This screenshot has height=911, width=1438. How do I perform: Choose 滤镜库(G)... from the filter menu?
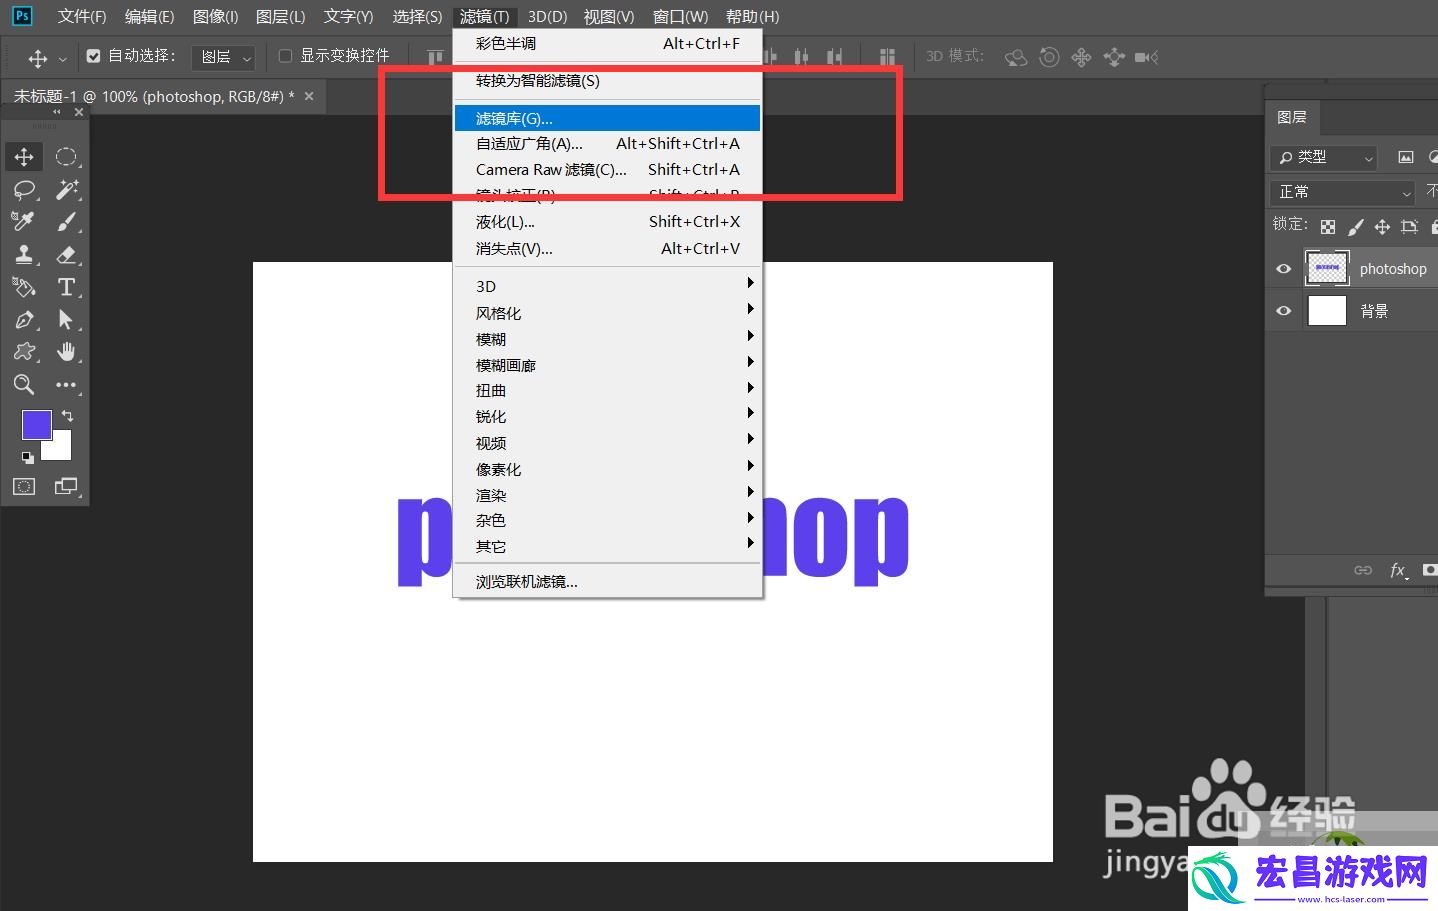pyautogui.click(x=607, y=118)
